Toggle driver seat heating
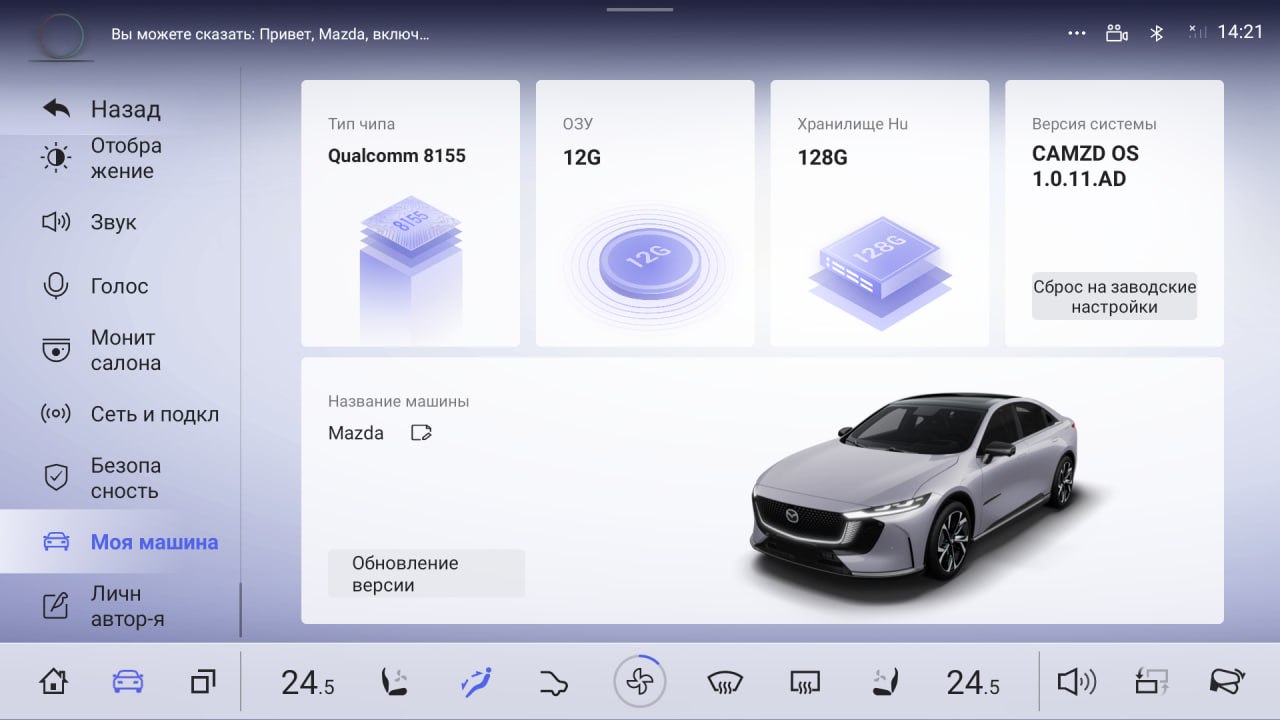Screen dimensions: 1280x720 pos(393,682)
